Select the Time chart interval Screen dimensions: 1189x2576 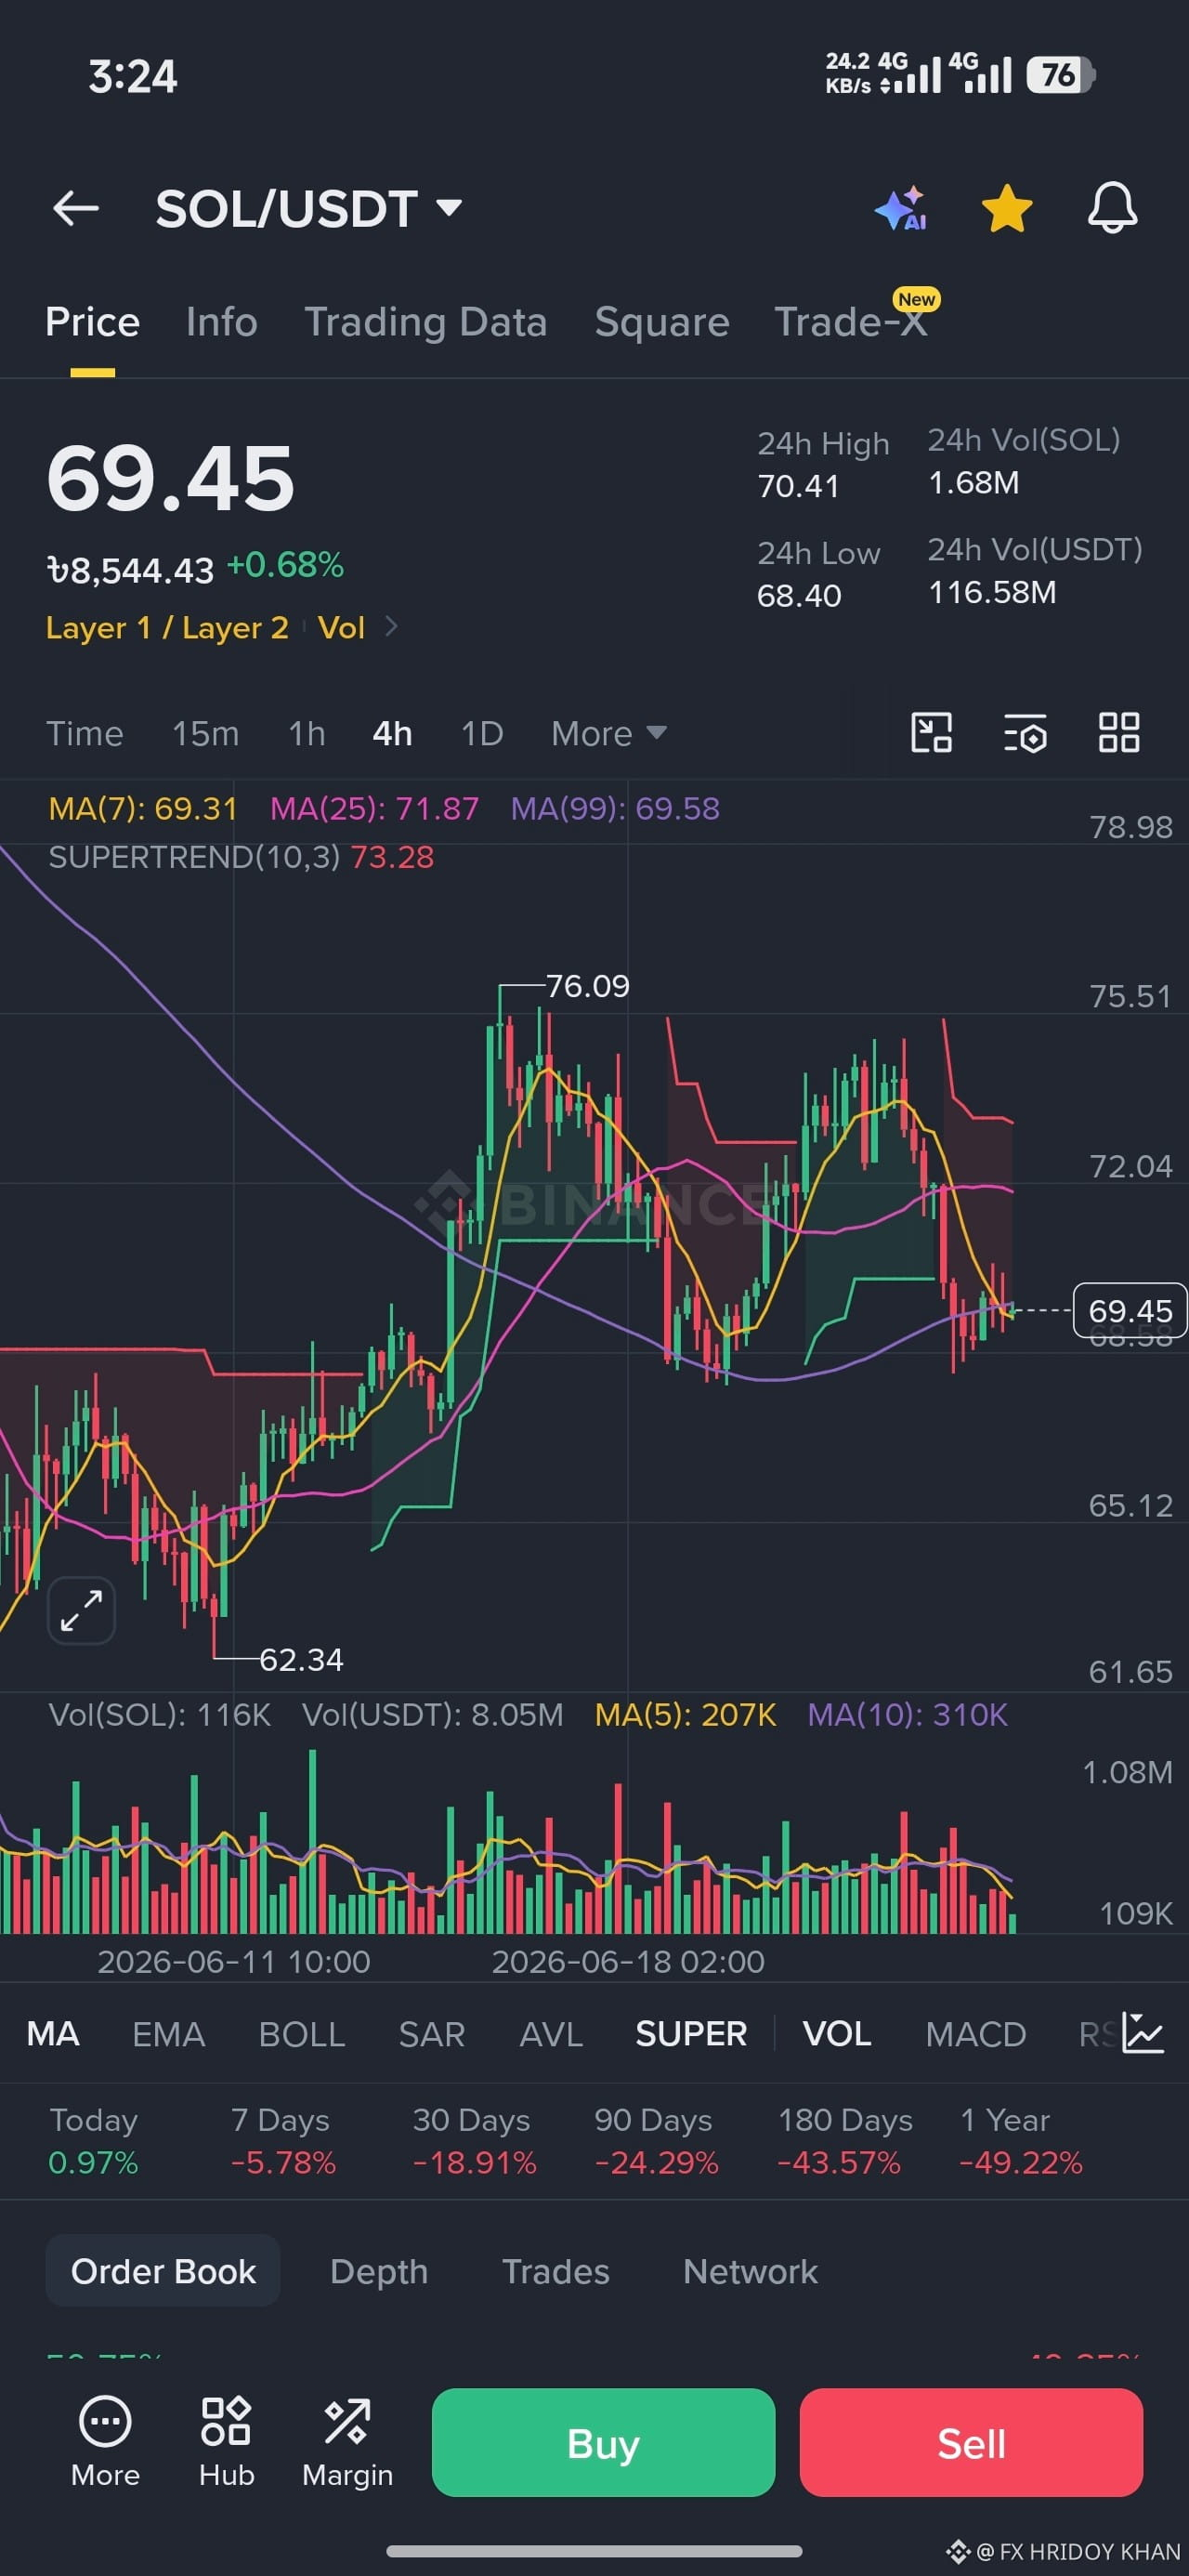tap(85, 734)
